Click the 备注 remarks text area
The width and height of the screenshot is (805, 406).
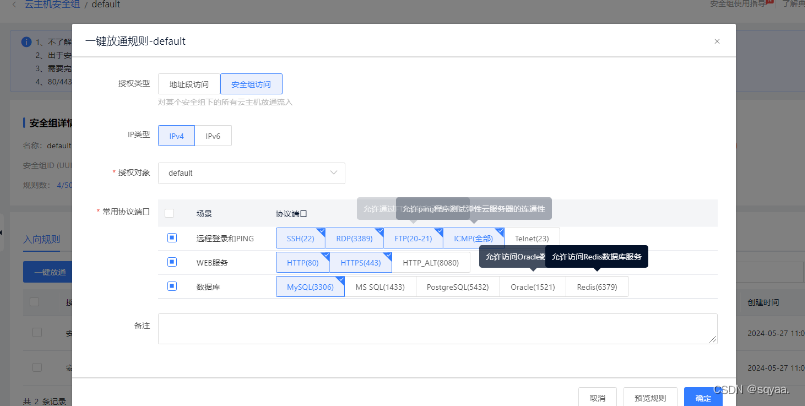pos(437,328)
